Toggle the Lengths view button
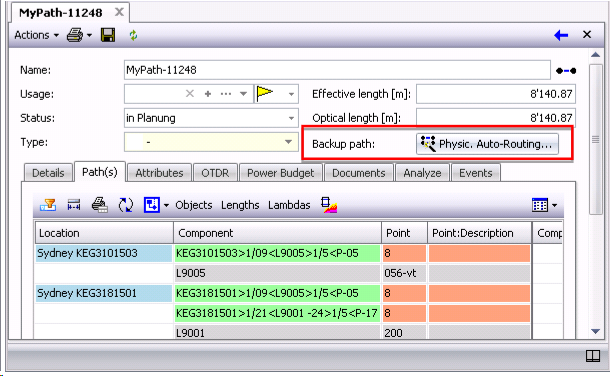The width and height of the screenshot is (610, 376). (240, 205)
